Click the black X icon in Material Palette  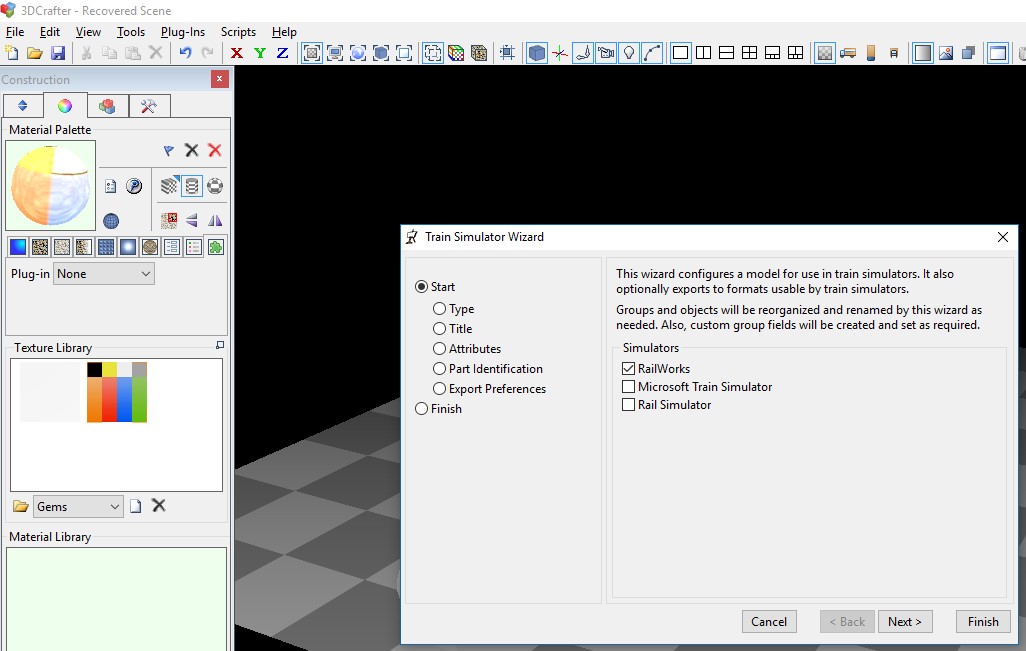pos(191,150)
